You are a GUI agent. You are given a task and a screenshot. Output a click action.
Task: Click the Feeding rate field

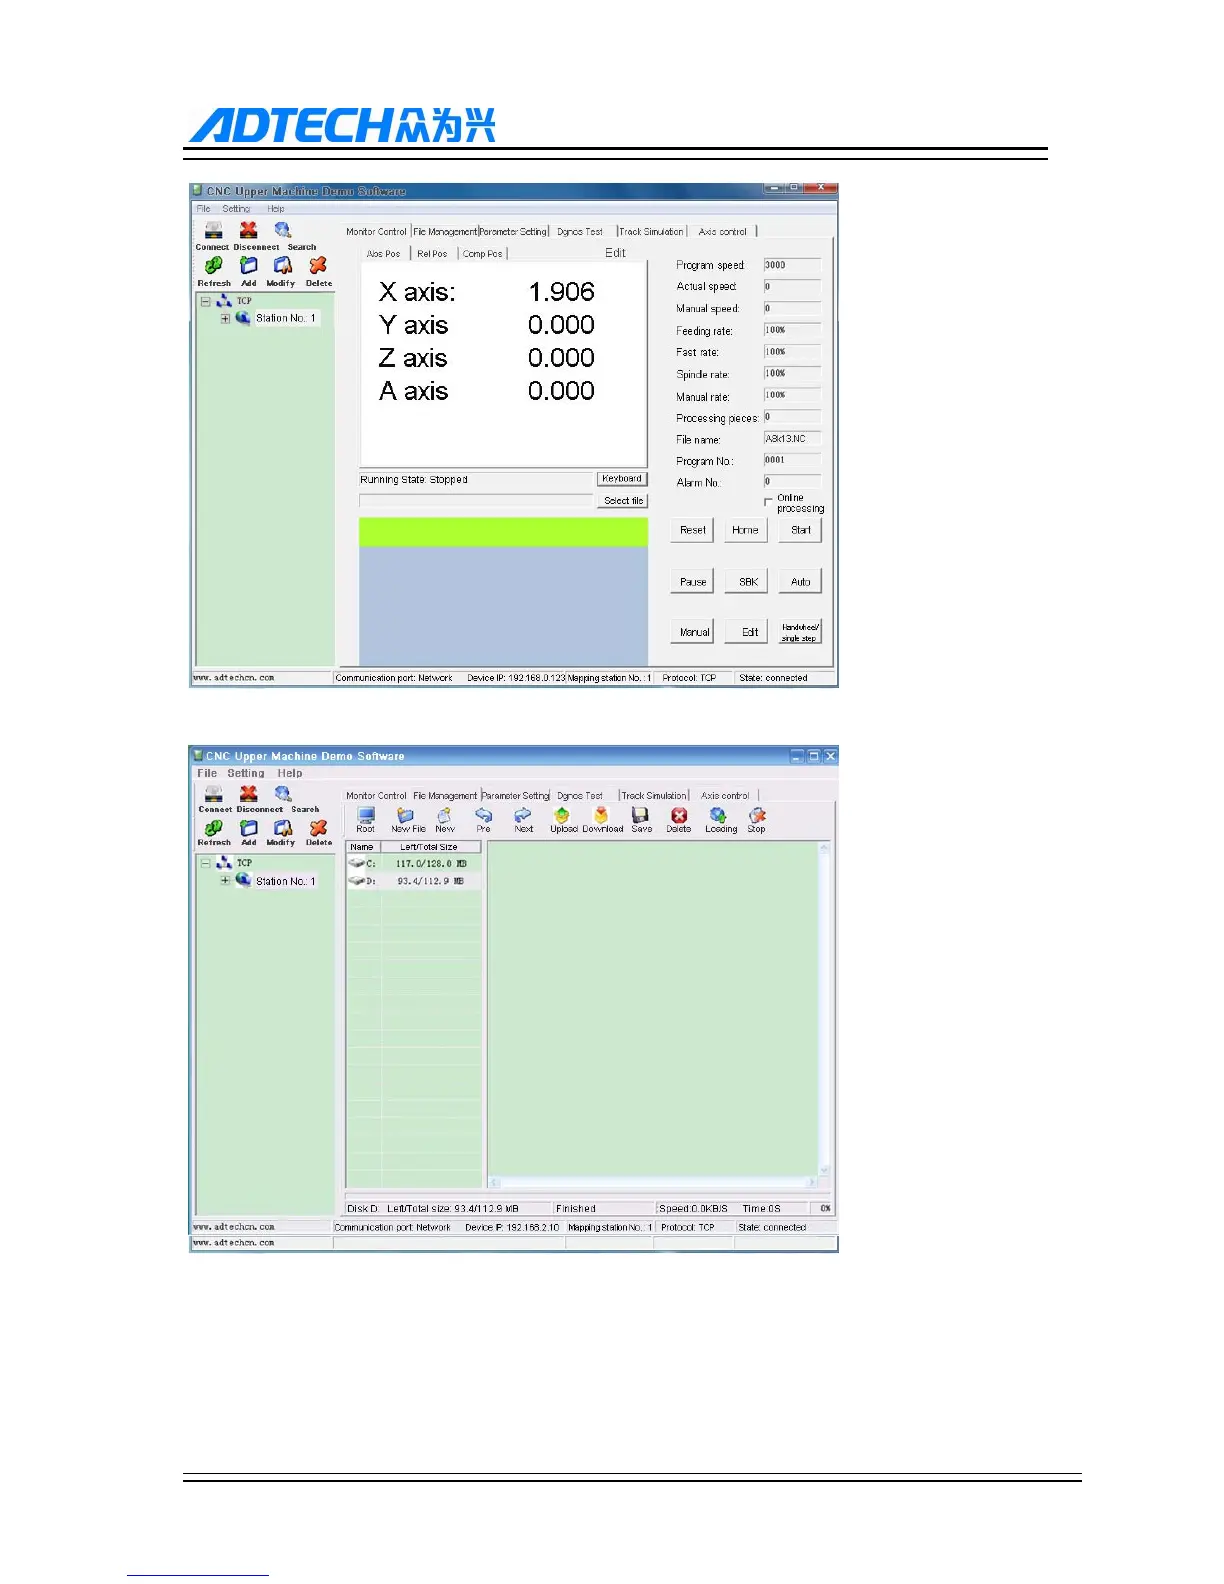[792, 330]
